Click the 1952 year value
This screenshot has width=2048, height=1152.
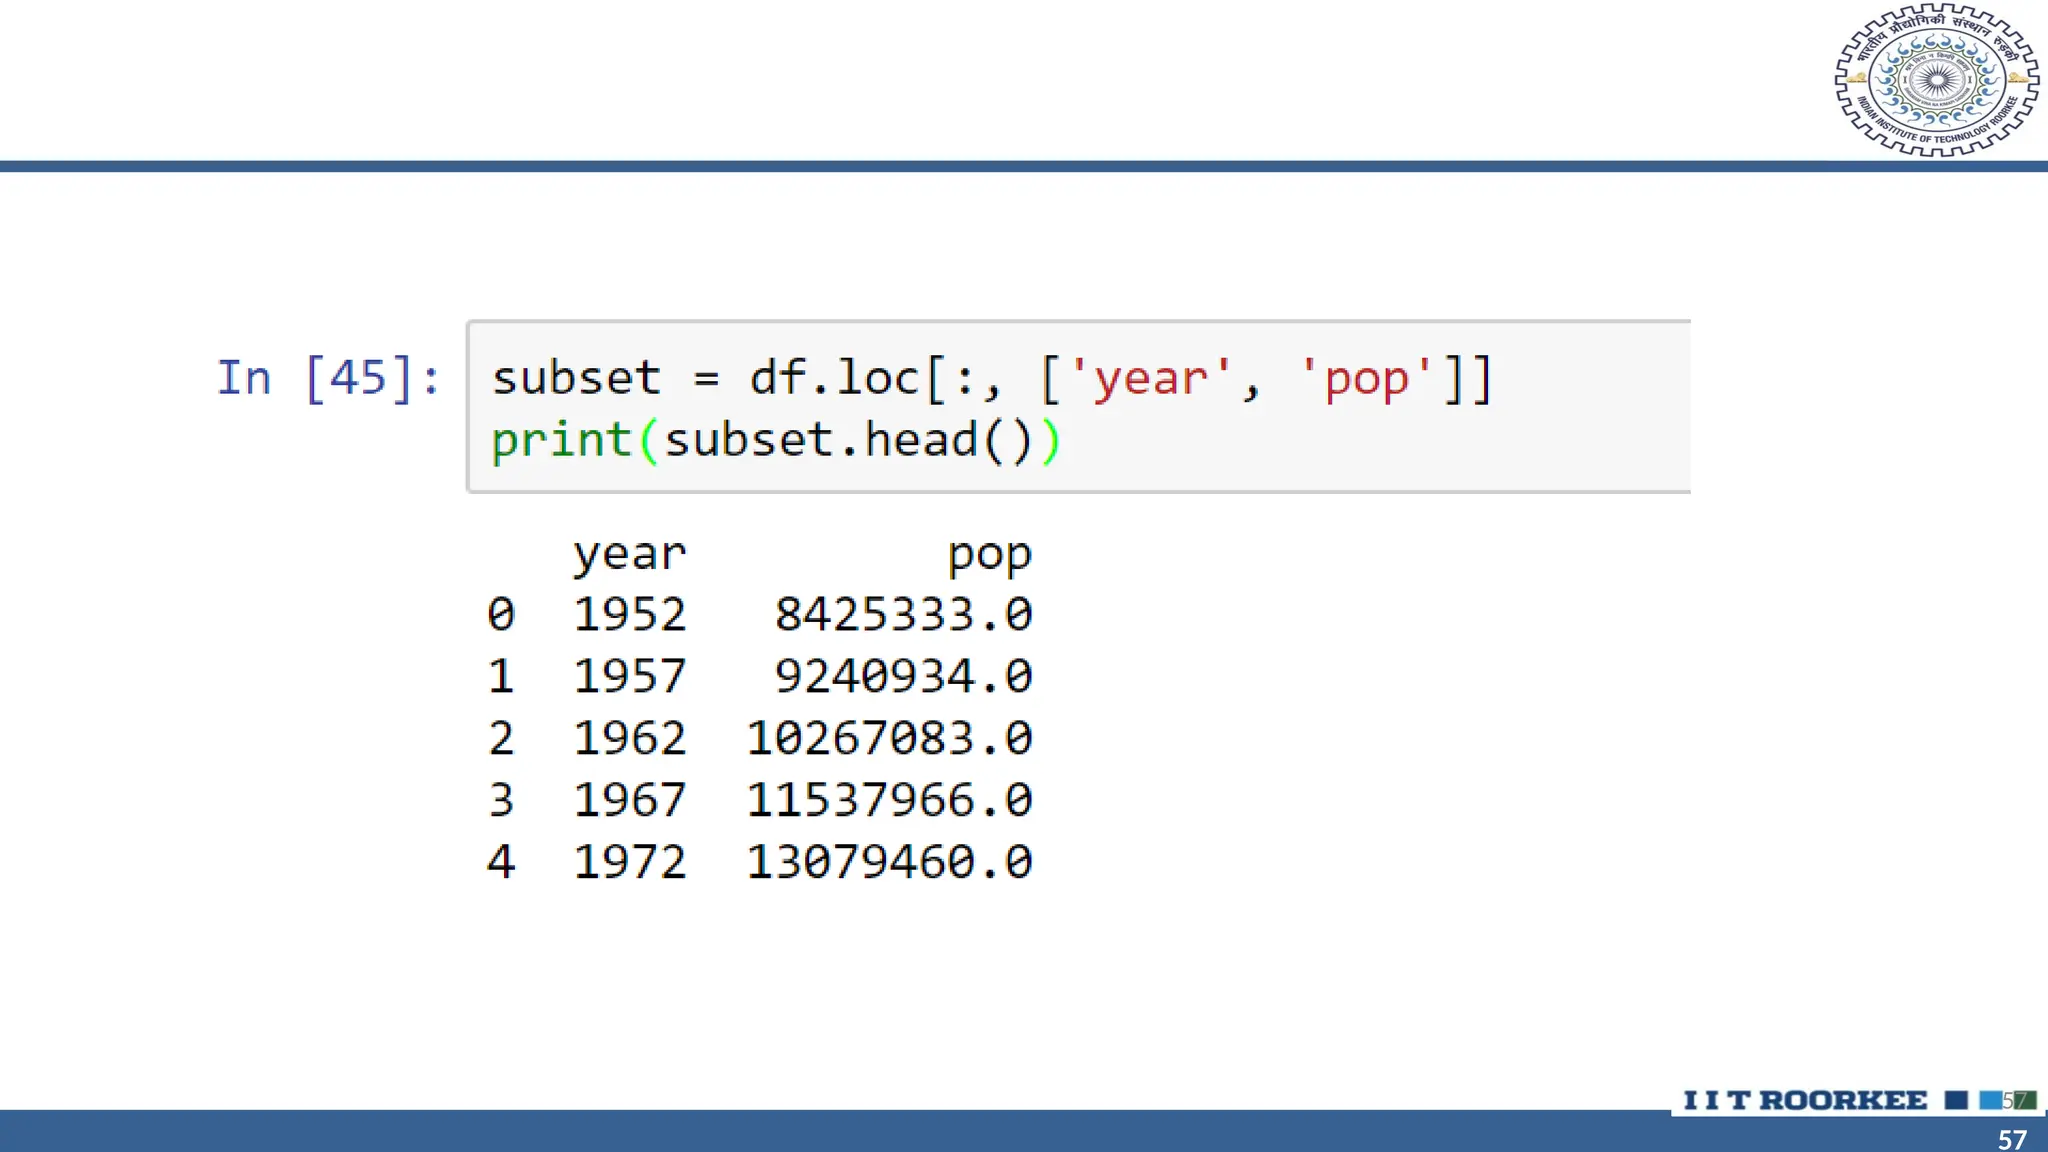click(x=629, y=614)
